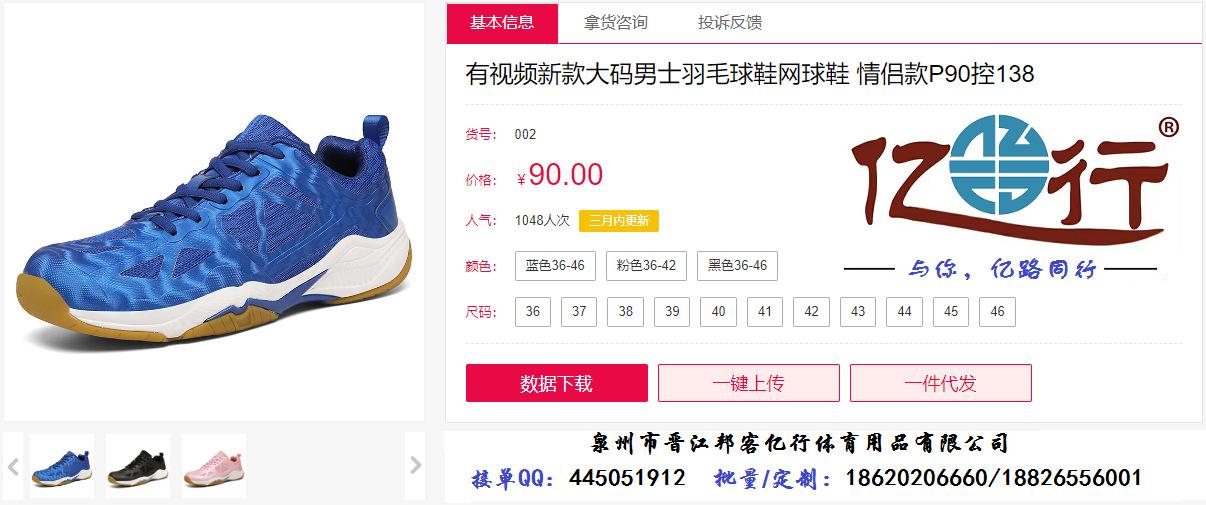Choose color option 蓝色36-46
This screenshot has height=505, width=1206.
[555, 266]
